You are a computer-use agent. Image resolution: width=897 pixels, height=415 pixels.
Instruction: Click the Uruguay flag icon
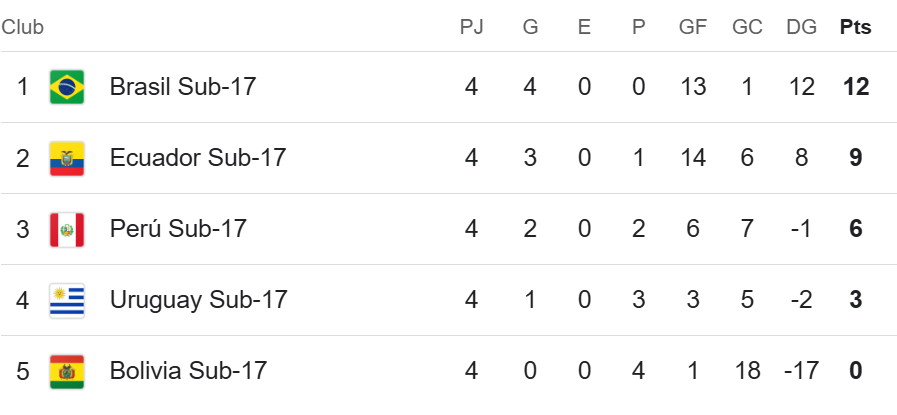point(67,301)
